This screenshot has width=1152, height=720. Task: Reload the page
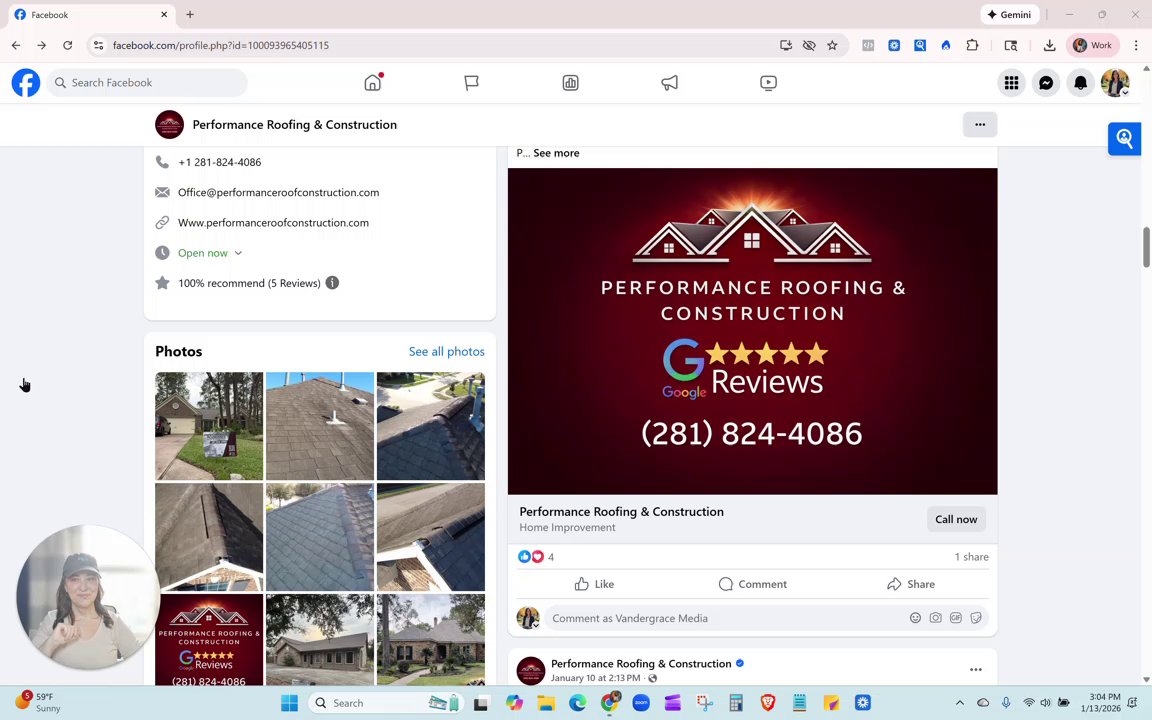click(68, 46)
